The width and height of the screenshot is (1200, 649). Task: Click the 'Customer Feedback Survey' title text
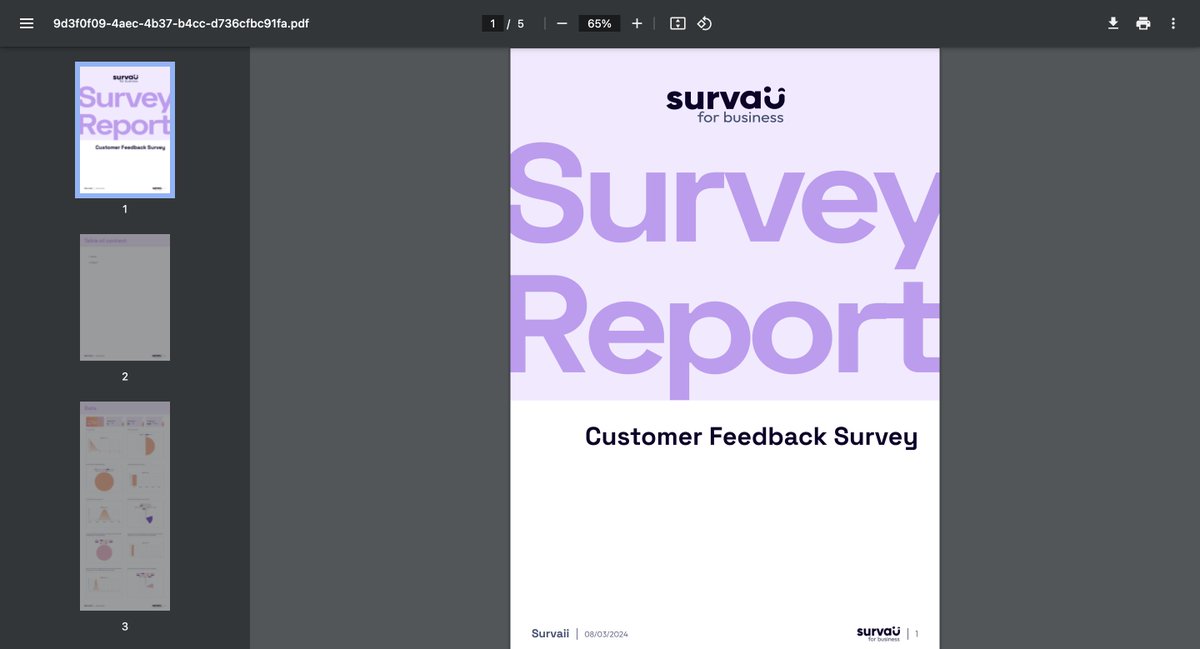(751, 437)
